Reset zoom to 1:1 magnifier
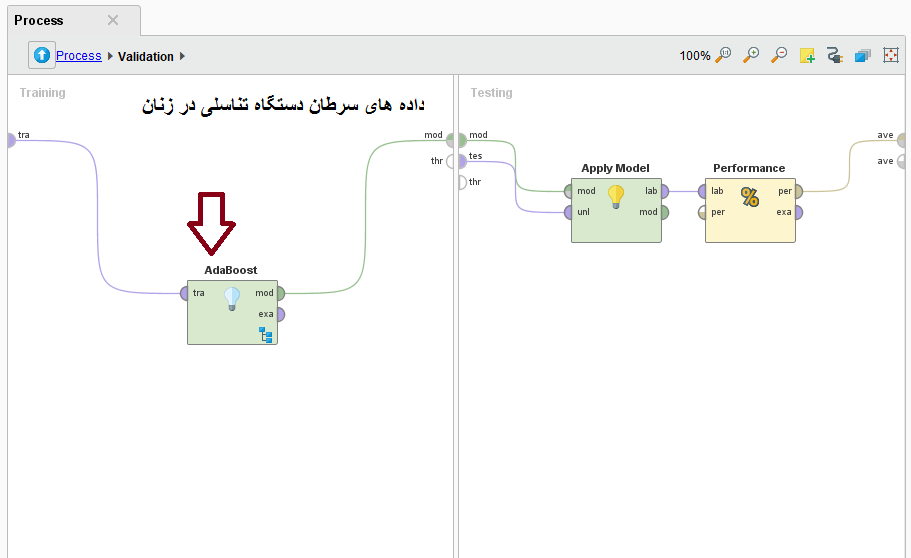Viewport: 911px width, 558px height. (x=723, y=56)
